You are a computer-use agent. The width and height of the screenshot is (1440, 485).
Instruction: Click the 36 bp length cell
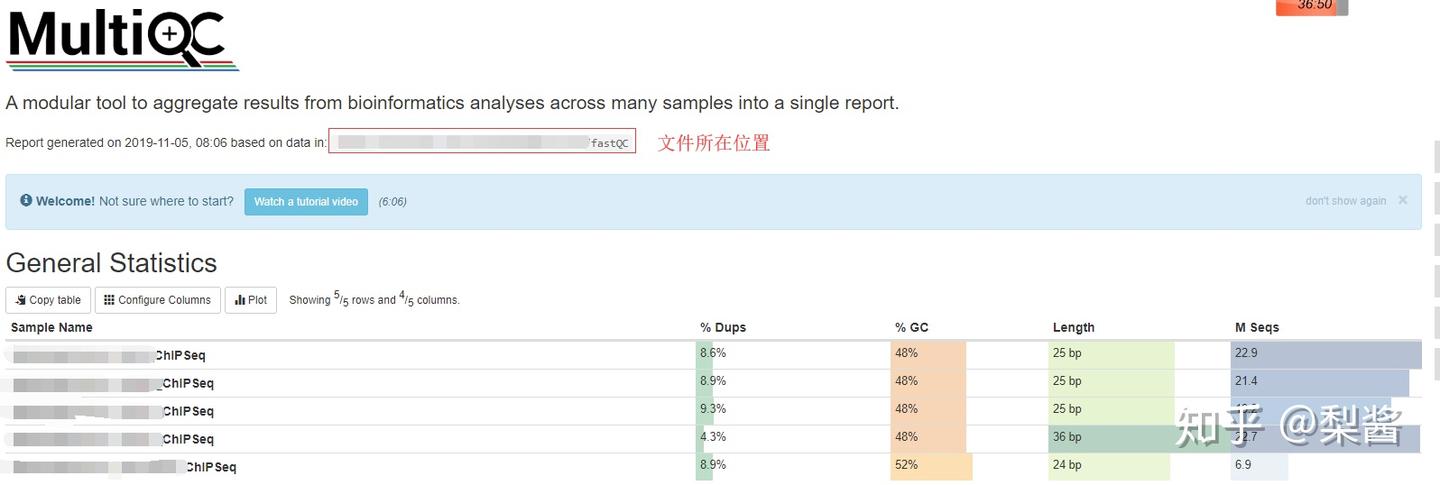coord(1067,437)
